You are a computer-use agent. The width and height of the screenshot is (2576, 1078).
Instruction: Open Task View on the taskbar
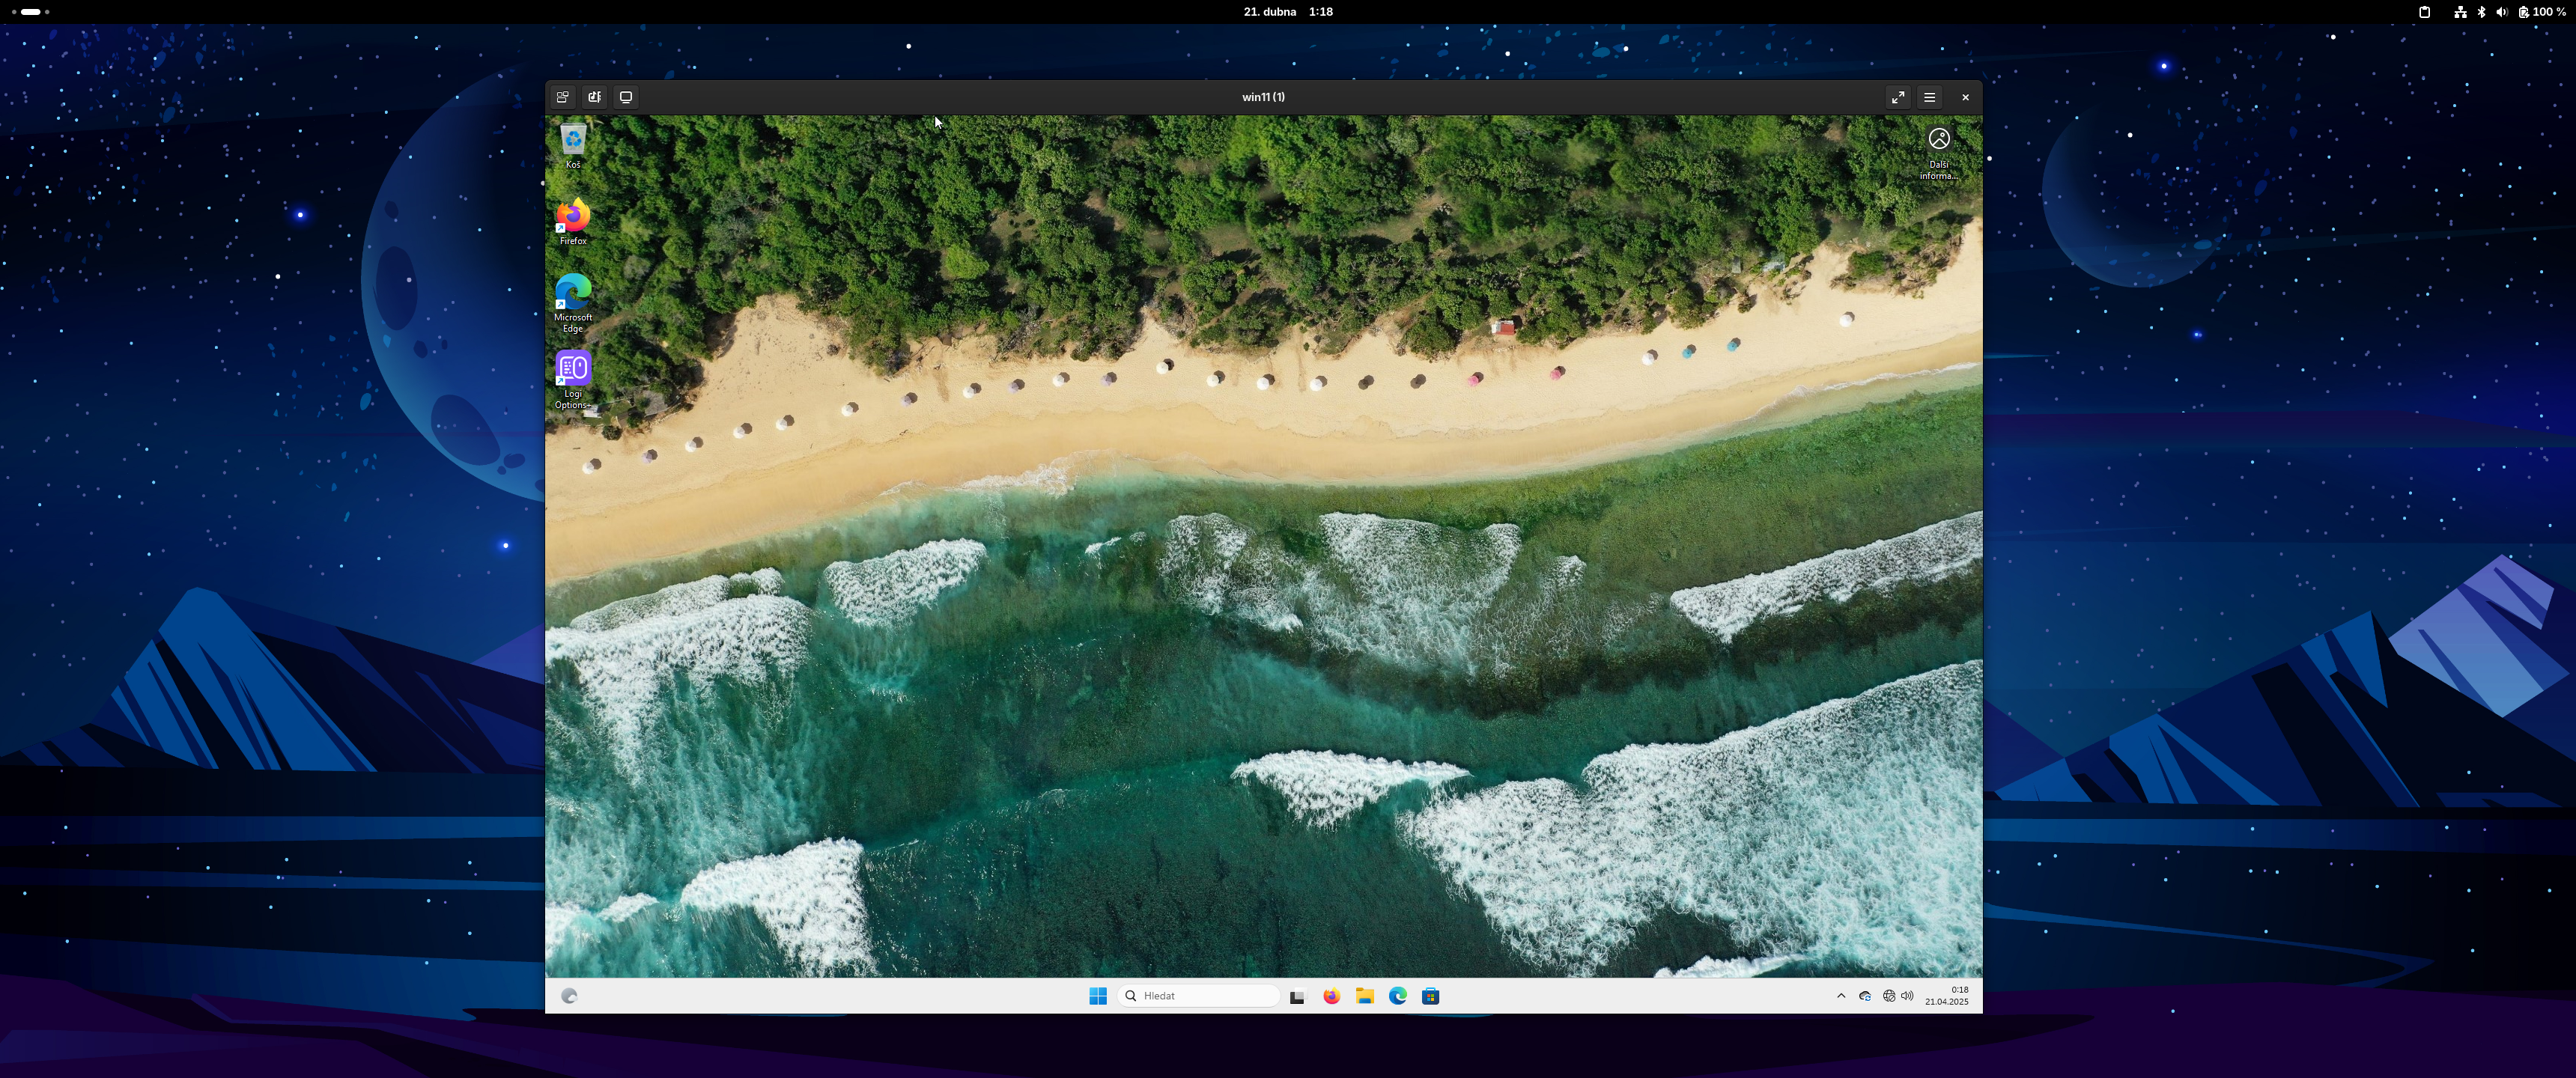coord(1297,996)
